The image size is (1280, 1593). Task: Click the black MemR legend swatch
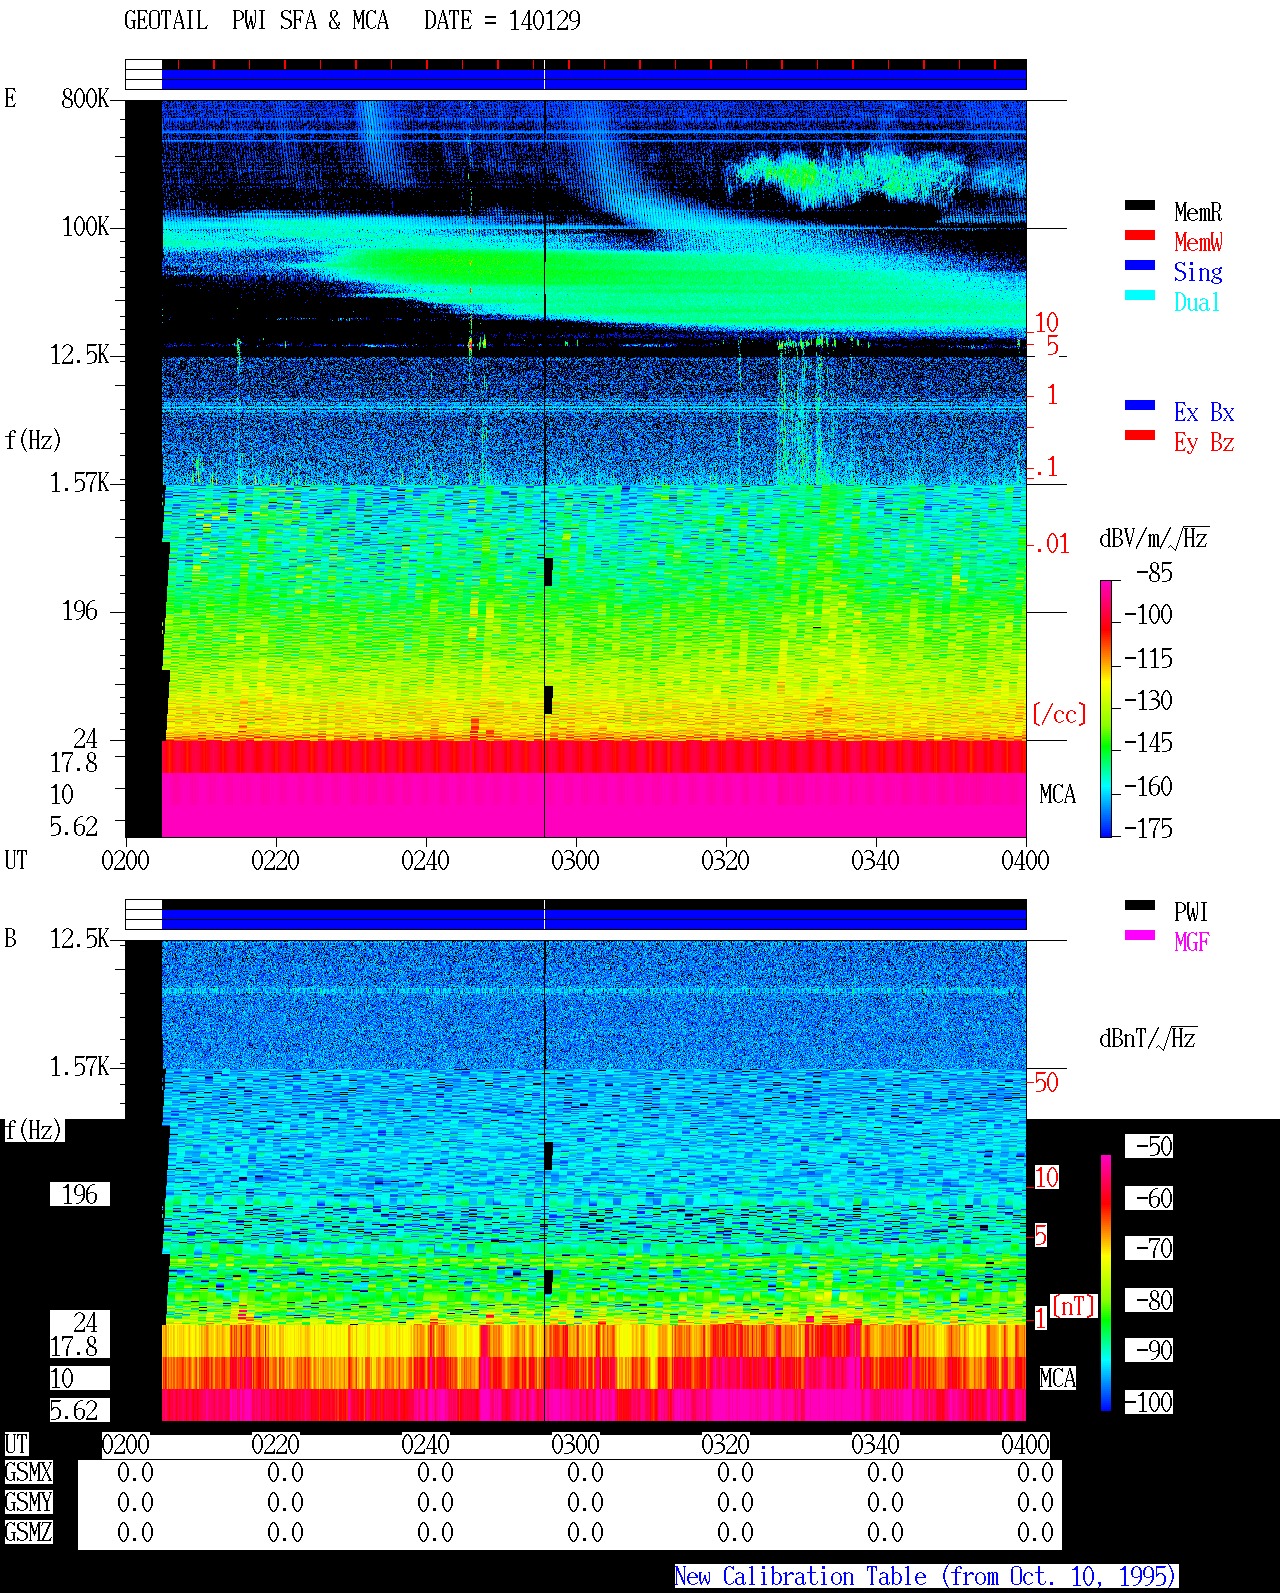pyautogui.click(x=1139, y=206)
